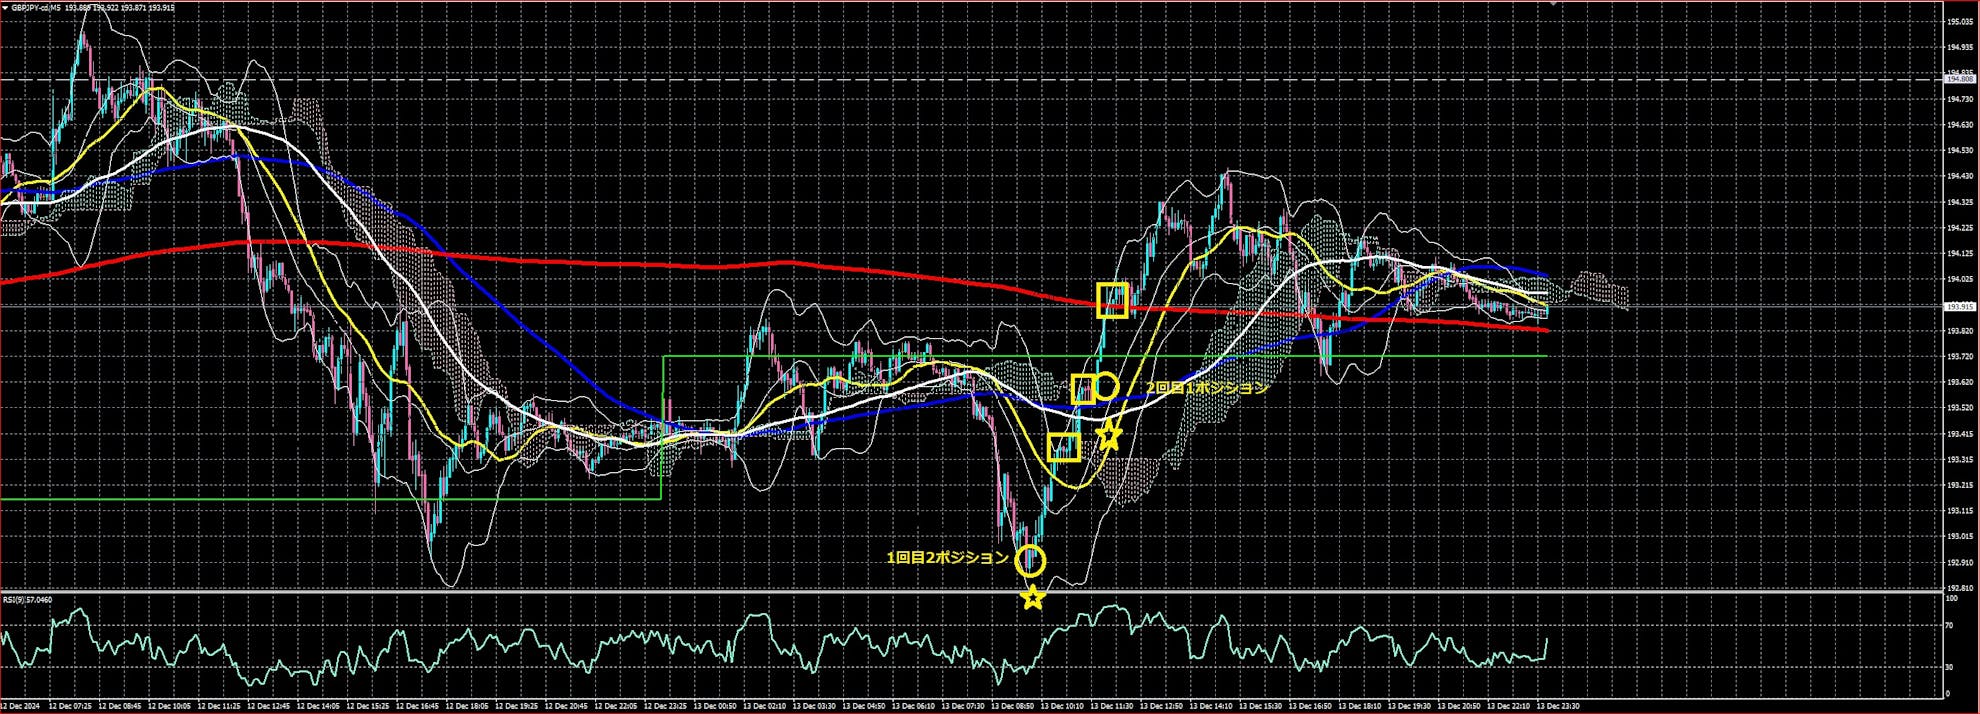Click yellow circle beside 2回目1ポジション label
Screen dimensions: 1980x714
tap(1105, 386)
